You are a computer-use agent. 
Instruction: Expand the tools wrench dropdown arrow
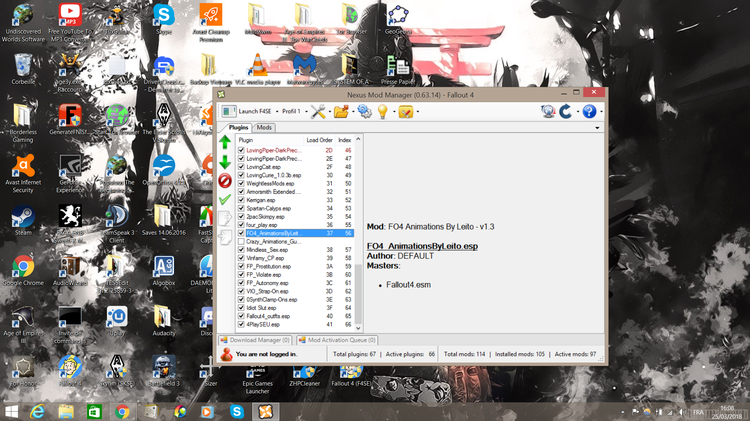(329, 112)
